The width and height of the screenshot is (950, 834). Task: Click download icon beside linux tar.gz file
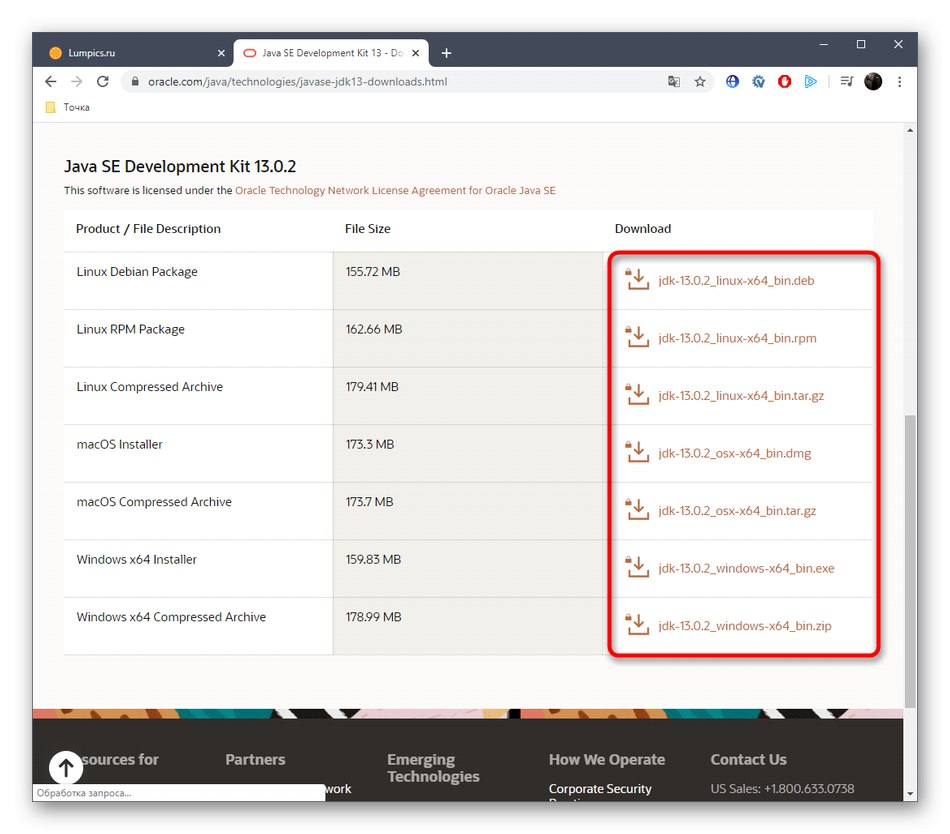(637, 394)
